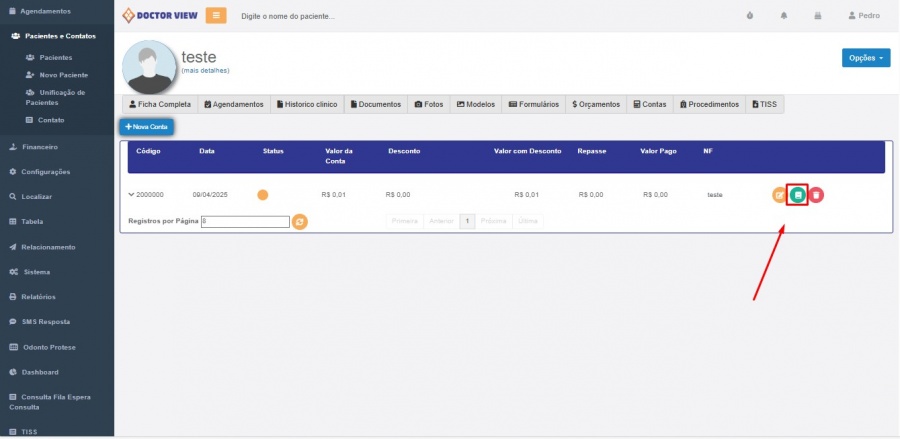The height and width of the screenshot is (439, 900).
Task: Refresh the list with the orange reload icon
Action: [299, 221]
